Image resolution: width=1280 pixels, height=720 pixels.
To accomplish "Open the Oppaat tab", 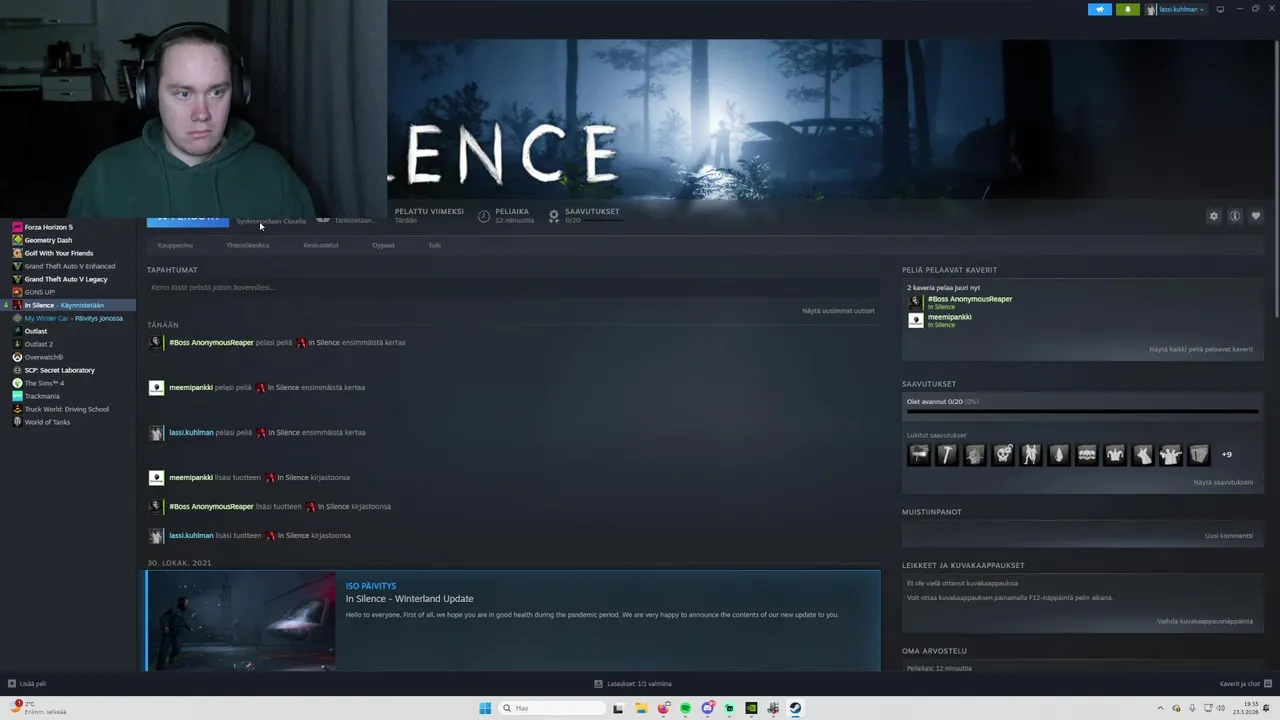I will (383, 245).
